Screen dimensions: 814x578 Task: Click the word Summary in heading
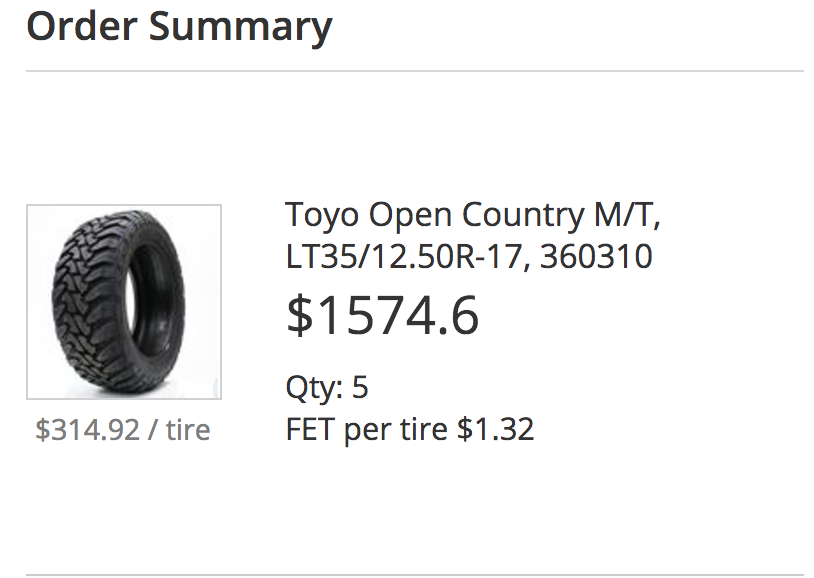click(240, 28)
